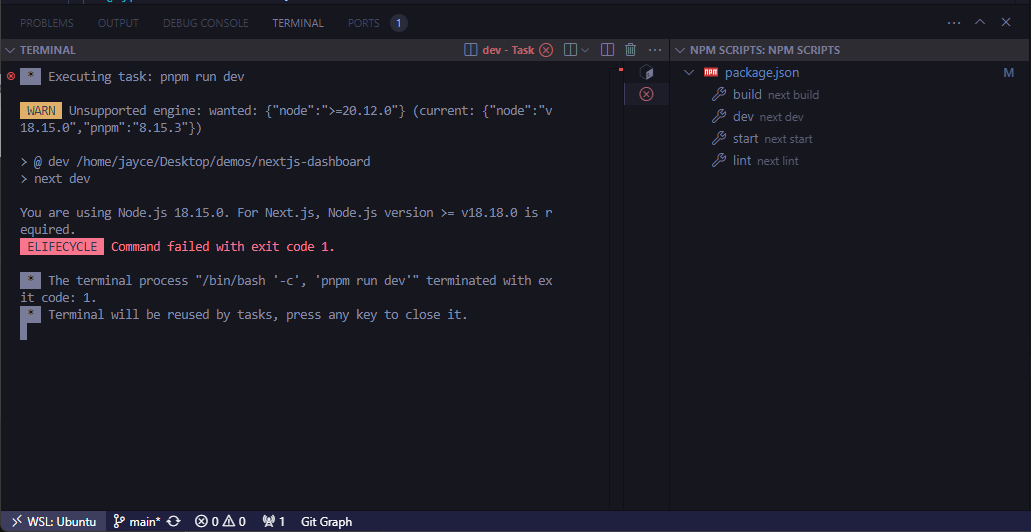
Task: Collapse the package.json tree node
Action: point(689,73)
